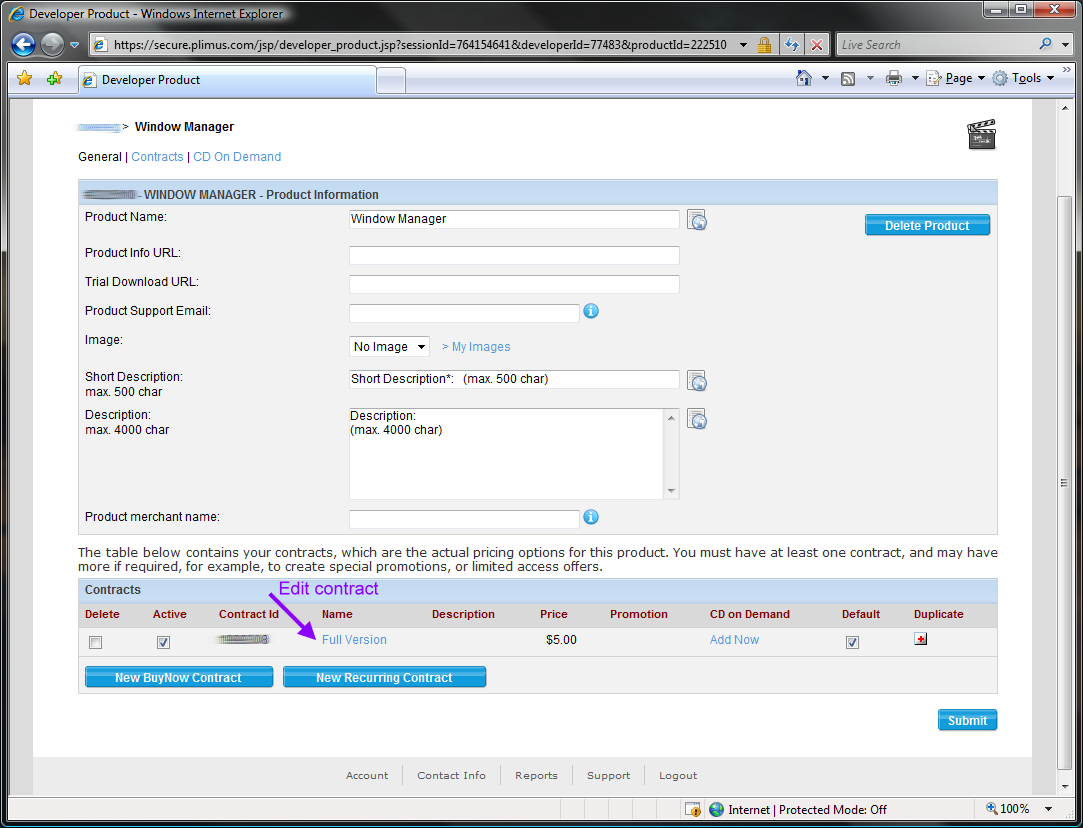
Task: Click the Trial Download URL field
Action: pos(514,284)
